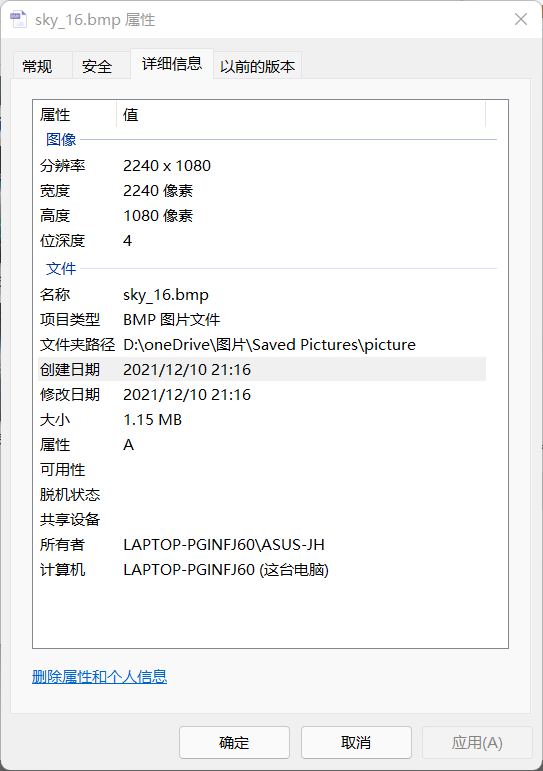
Task: Click the 应用(A) button
Action: click(477, 742)
